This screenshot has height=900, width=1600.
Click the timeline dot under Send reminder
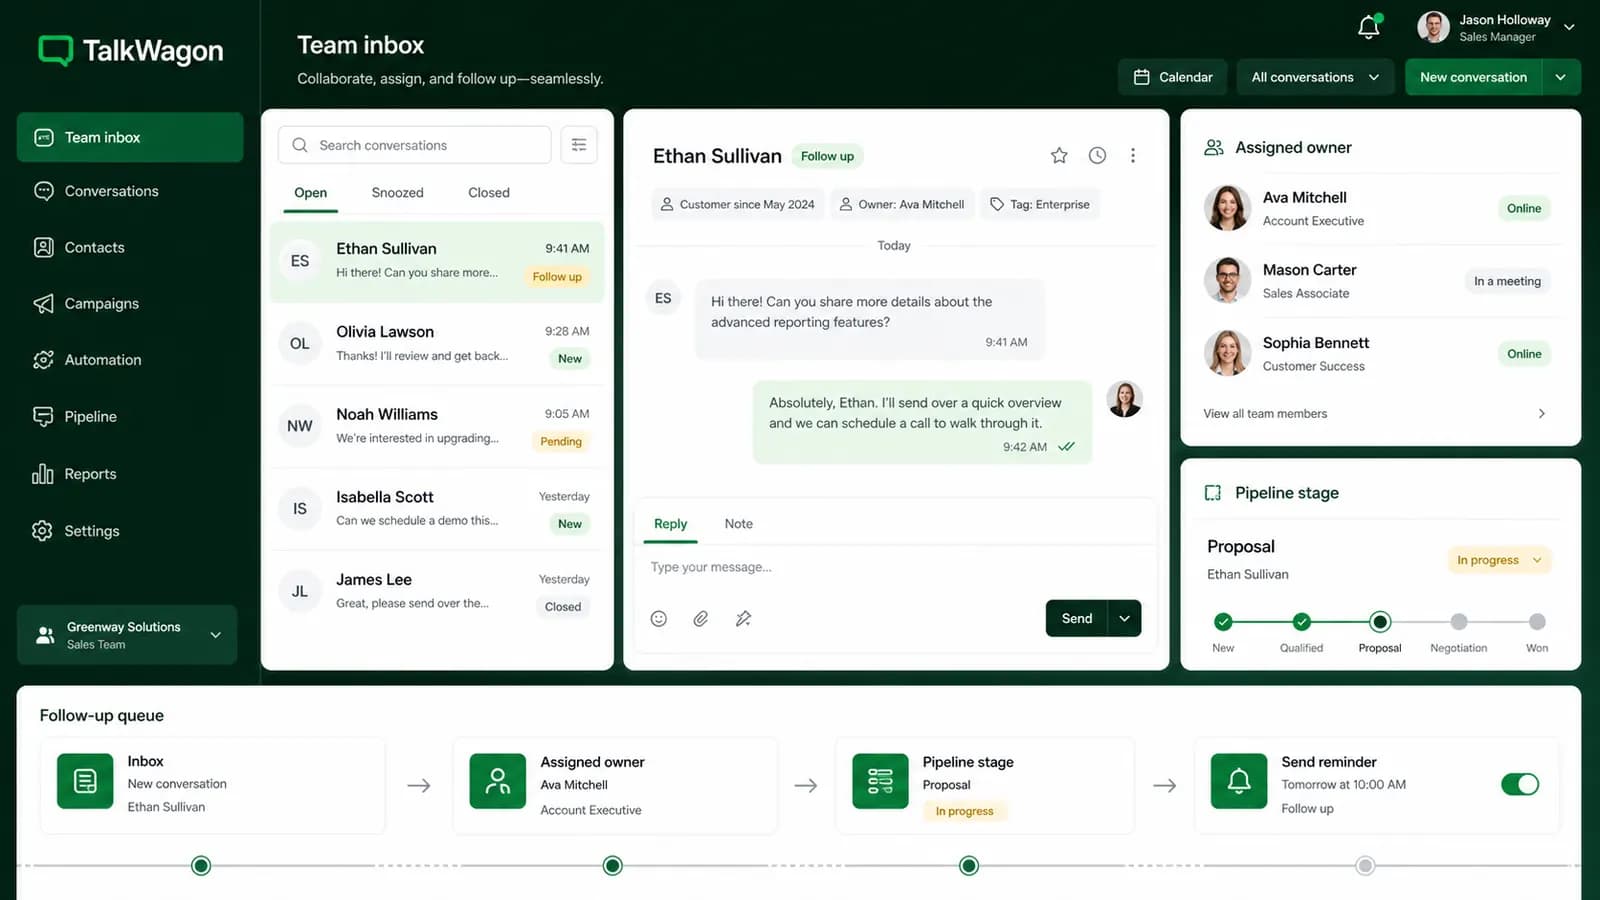[x=1365, y=866]
